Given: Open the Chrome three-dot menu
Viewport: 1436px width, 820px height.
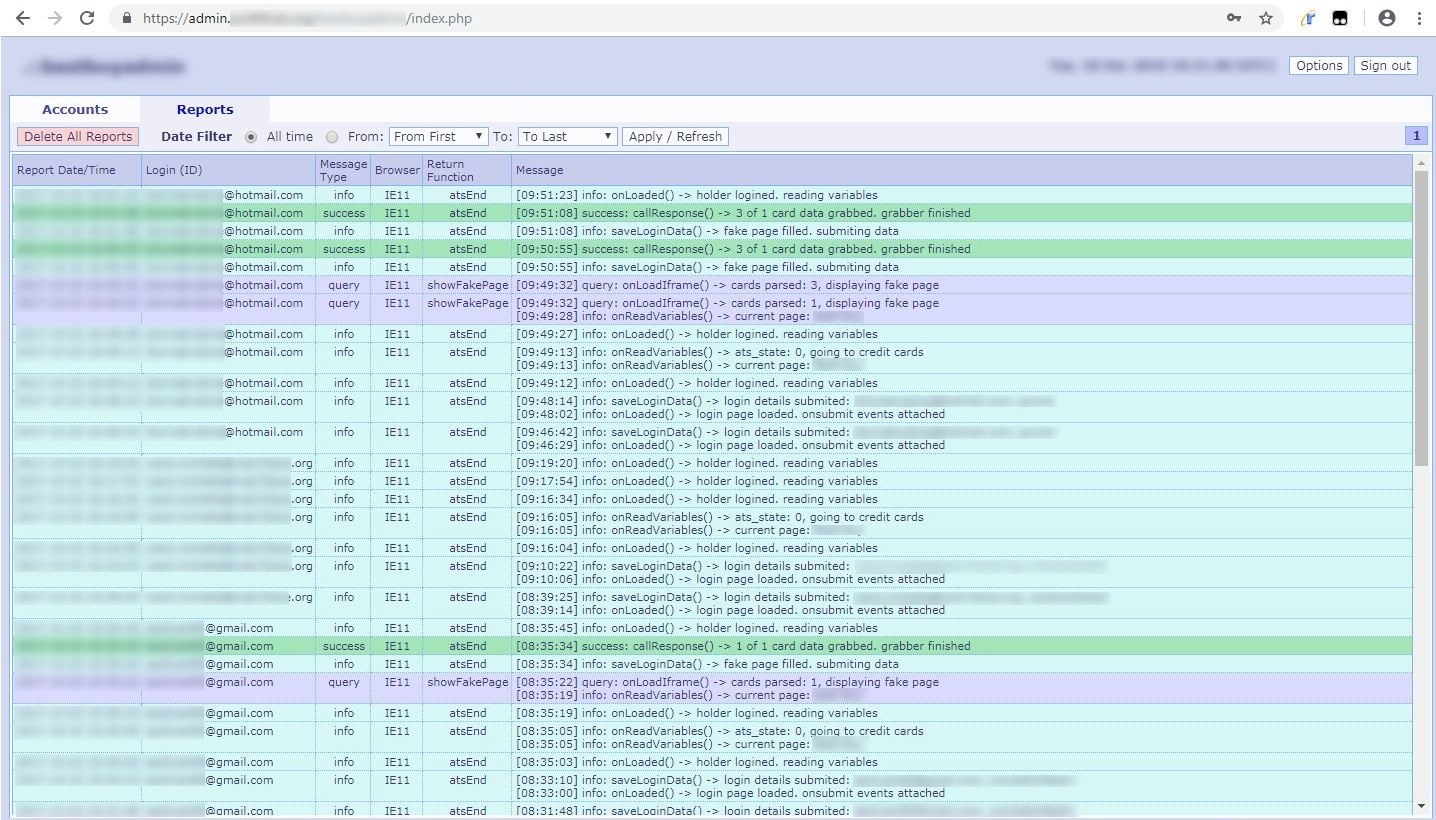Looking at the screenshot, I should pos(1419,18).
